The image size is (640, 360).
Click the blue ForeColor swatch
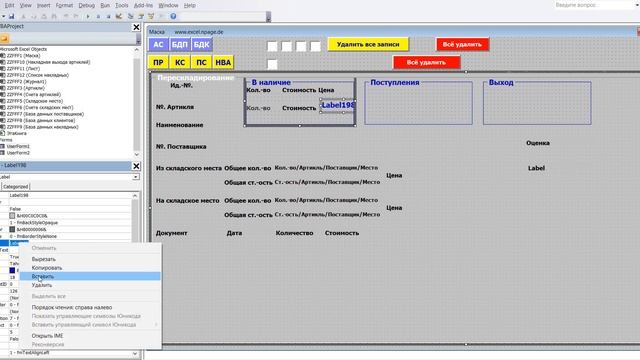tap(12, 270)
